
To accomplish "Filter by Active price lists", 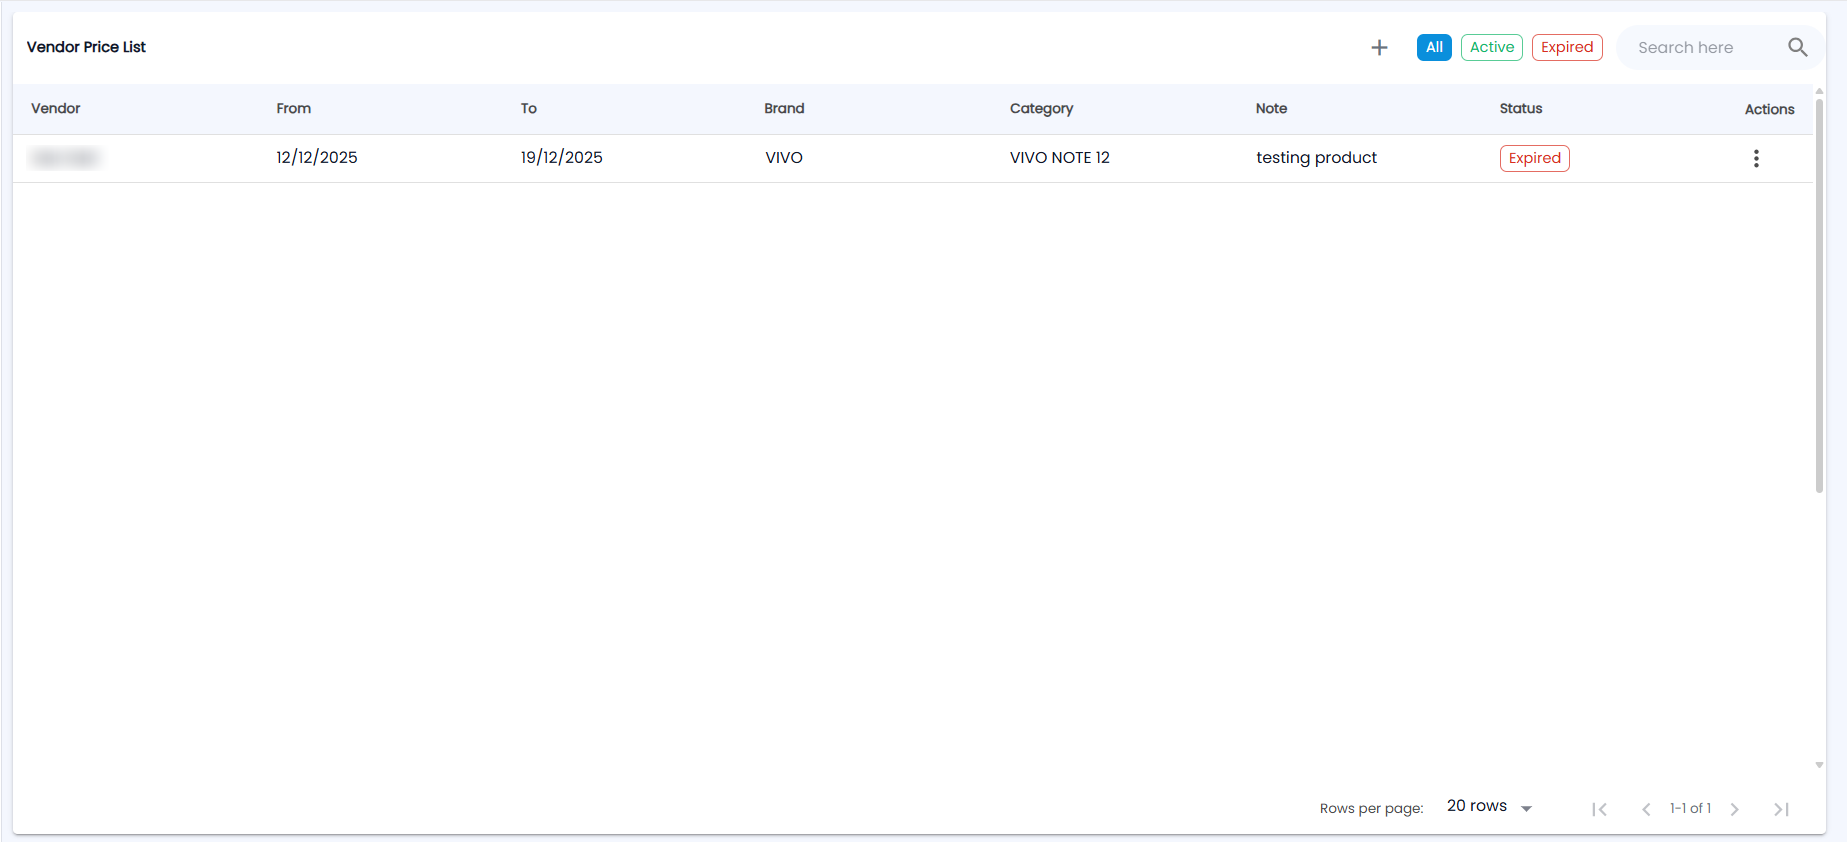I will [x=1492, y=47].
